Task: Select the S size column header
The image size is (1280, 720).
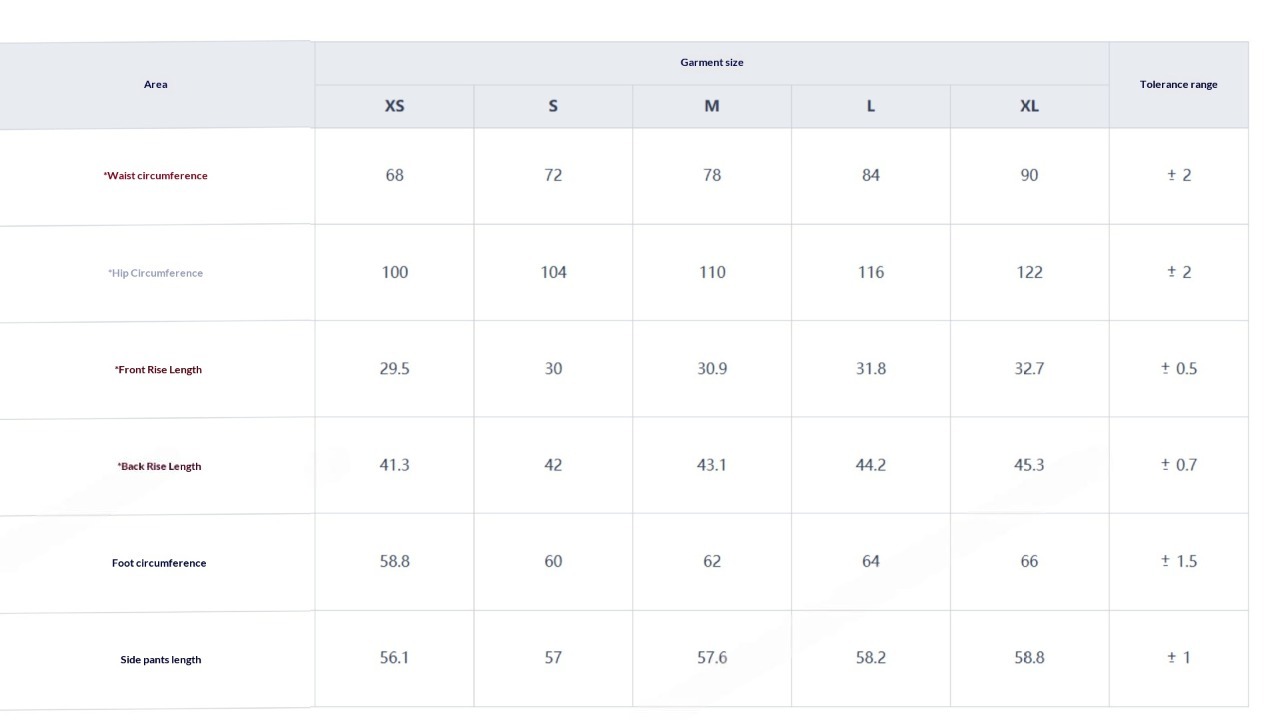Action: 553,106
